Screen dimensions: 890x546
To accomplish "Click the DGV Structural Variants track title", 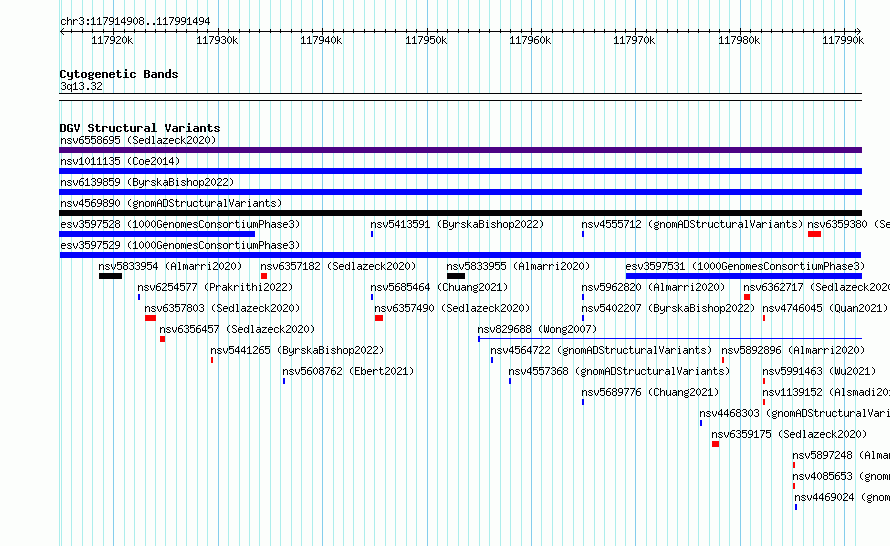I will (x=140, y=128).
